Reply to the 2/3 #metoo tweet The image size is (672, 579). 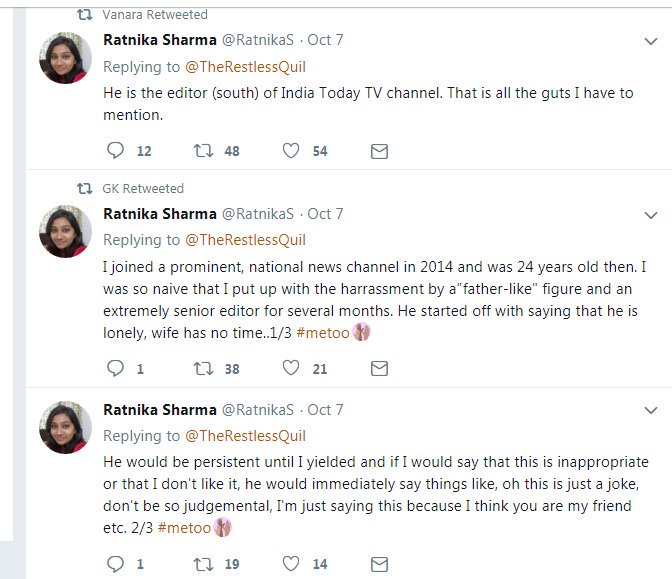116,564
